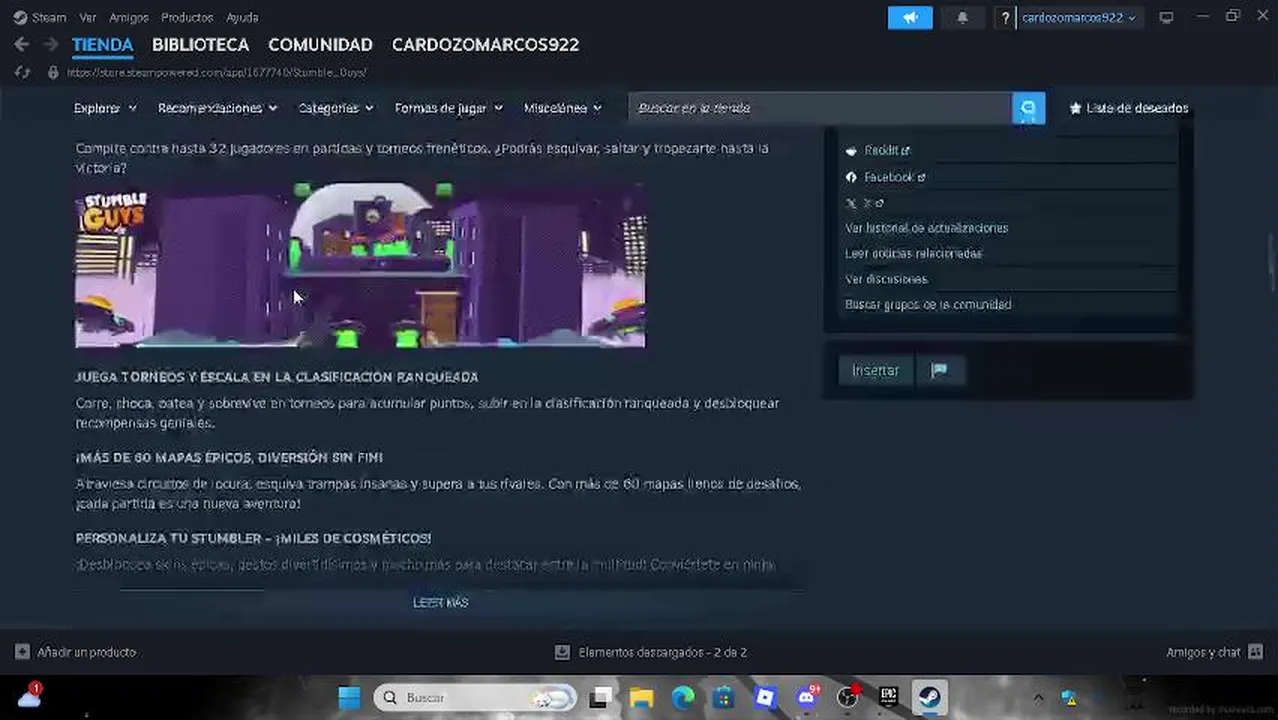Expand the Recomendaciones dropdown
Viewport: 1278px width, 720px height.
[218, 108]
